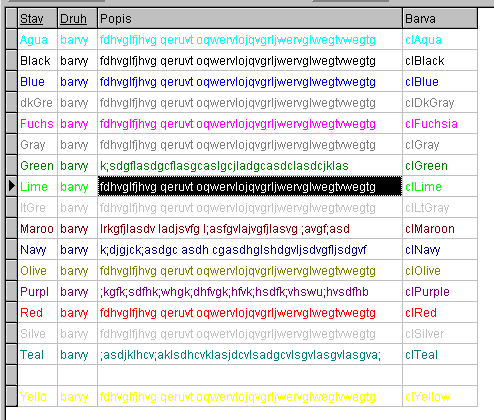
Task: Click the Red cell in Stav column
Action: [x=37, y=313]
